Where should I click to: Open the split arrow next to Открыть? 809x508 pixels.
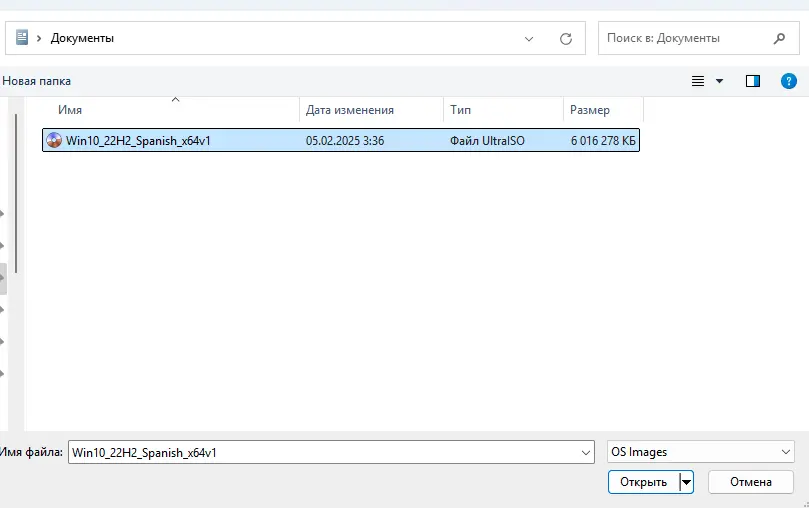click(x=686, y=482)
